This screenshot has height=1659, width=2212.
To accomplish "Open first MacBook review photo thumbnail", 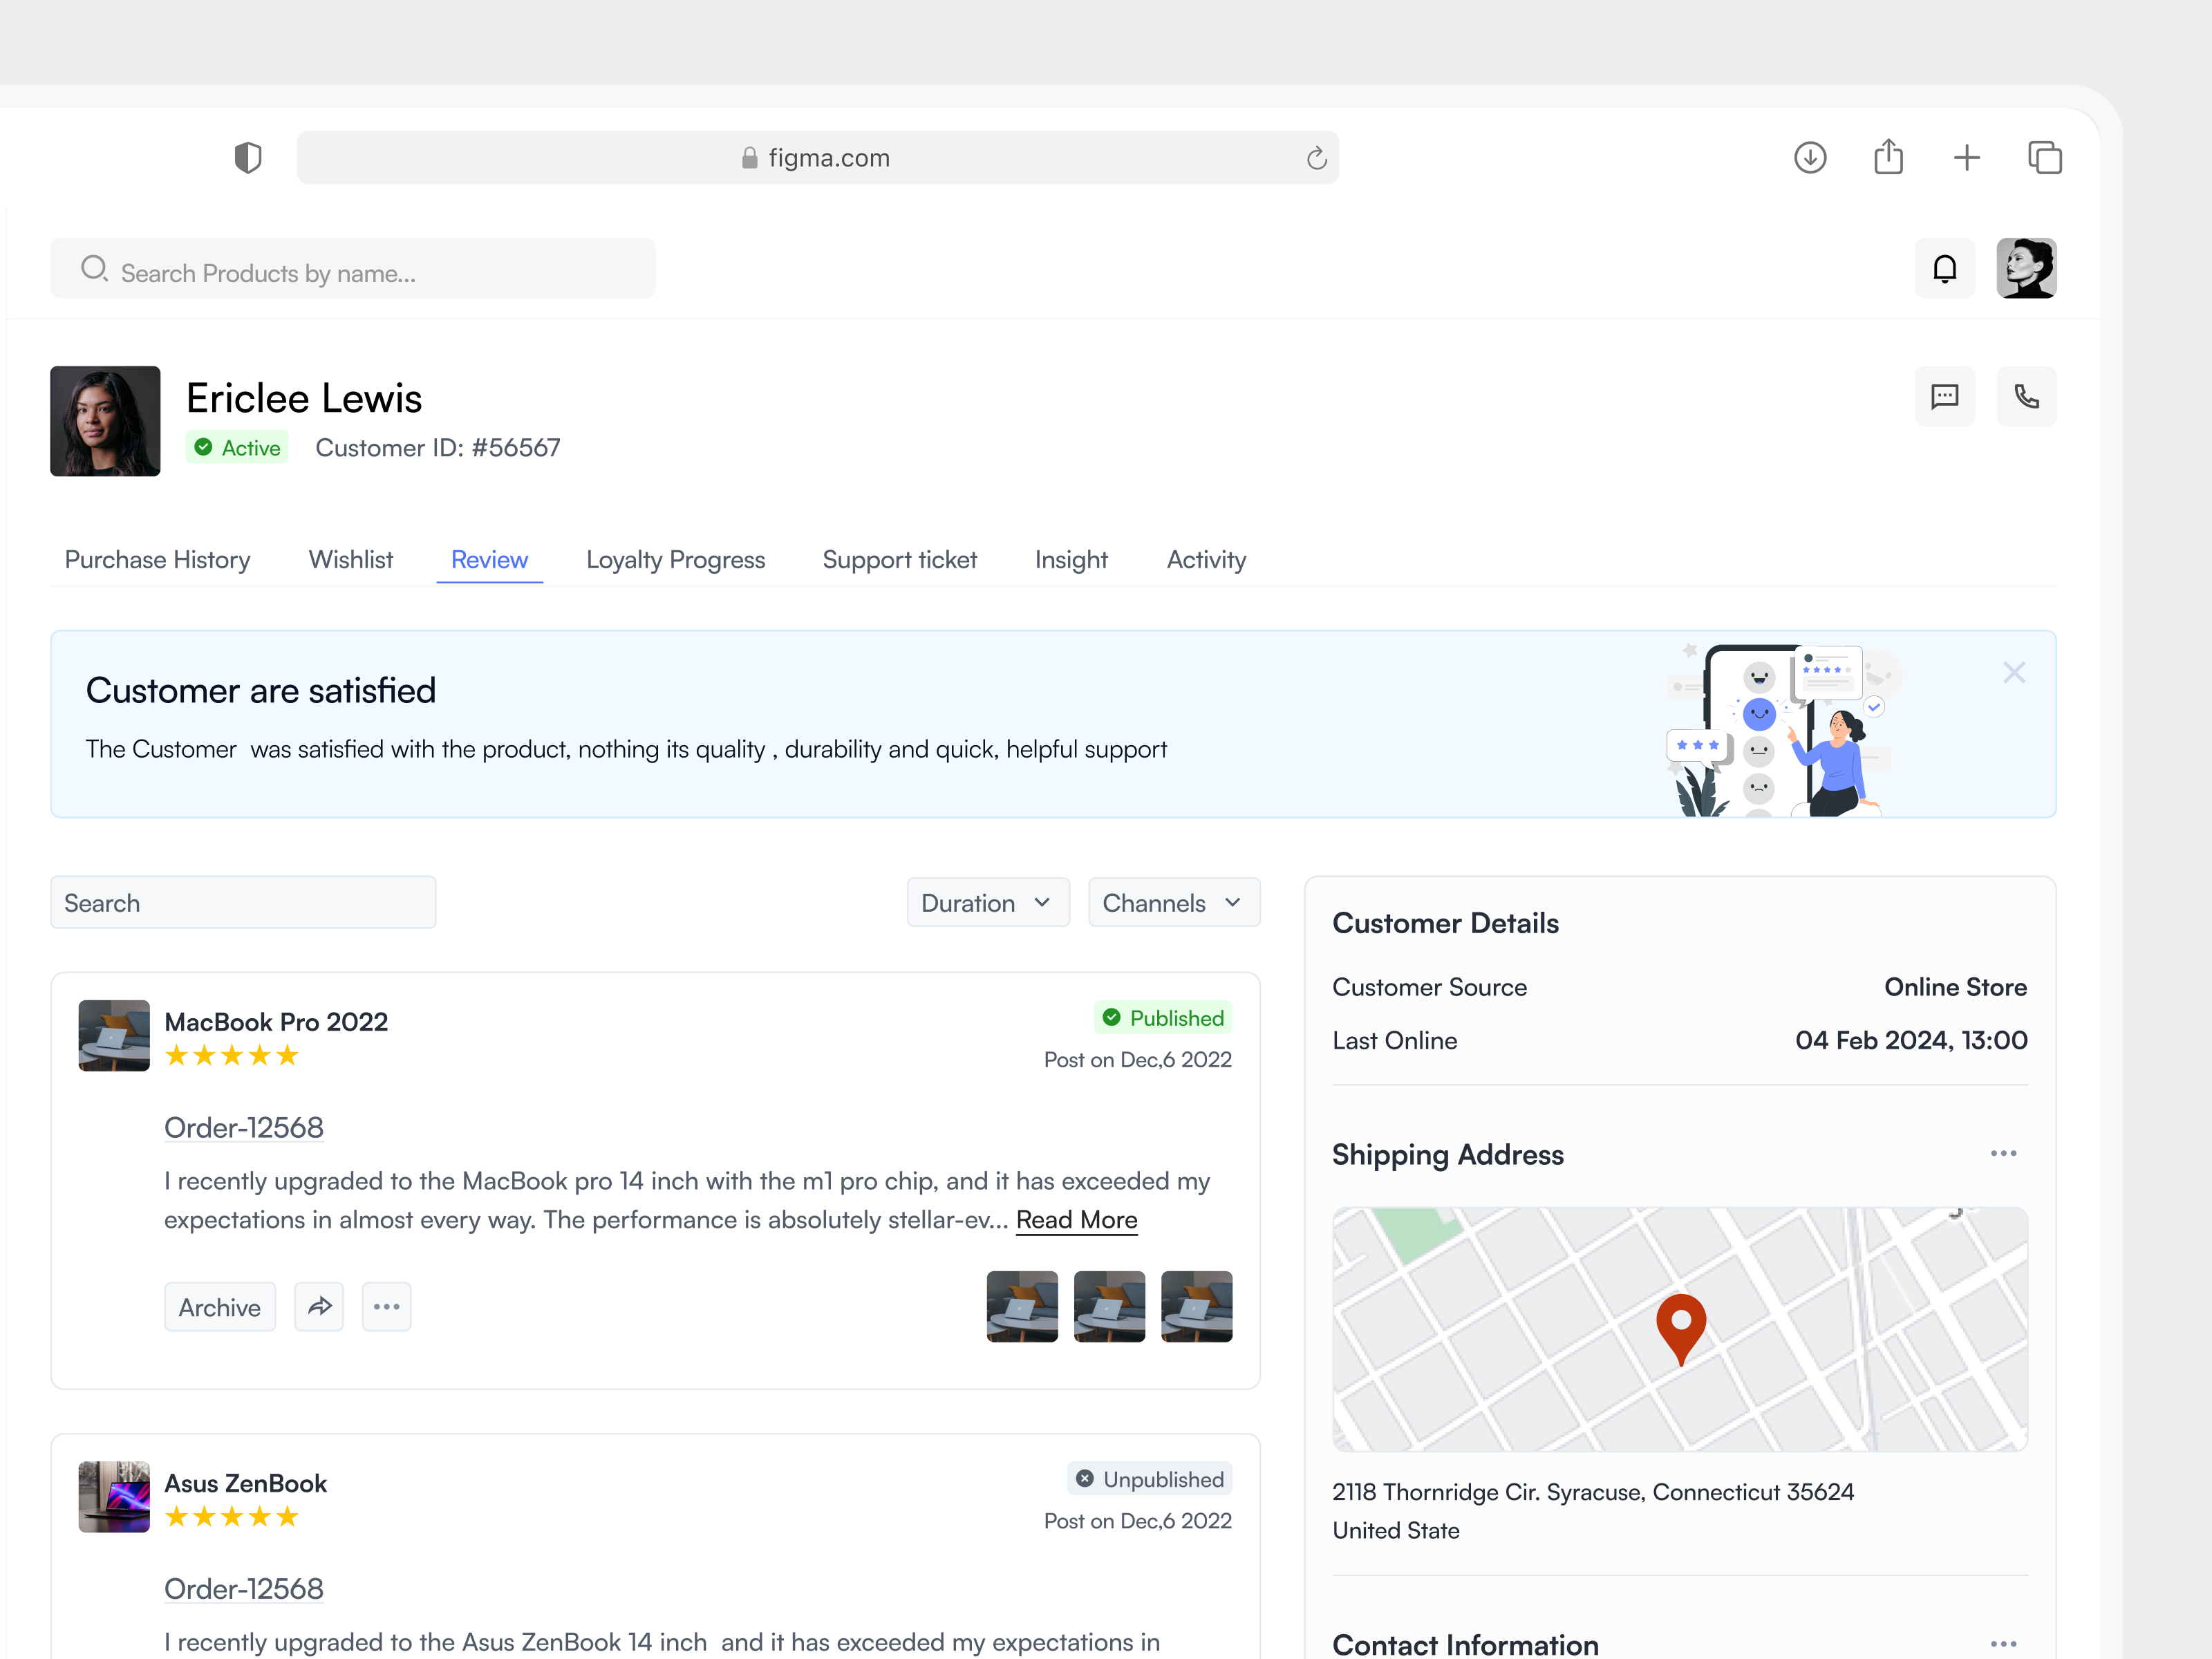I will click(x=1022, y=1306).
